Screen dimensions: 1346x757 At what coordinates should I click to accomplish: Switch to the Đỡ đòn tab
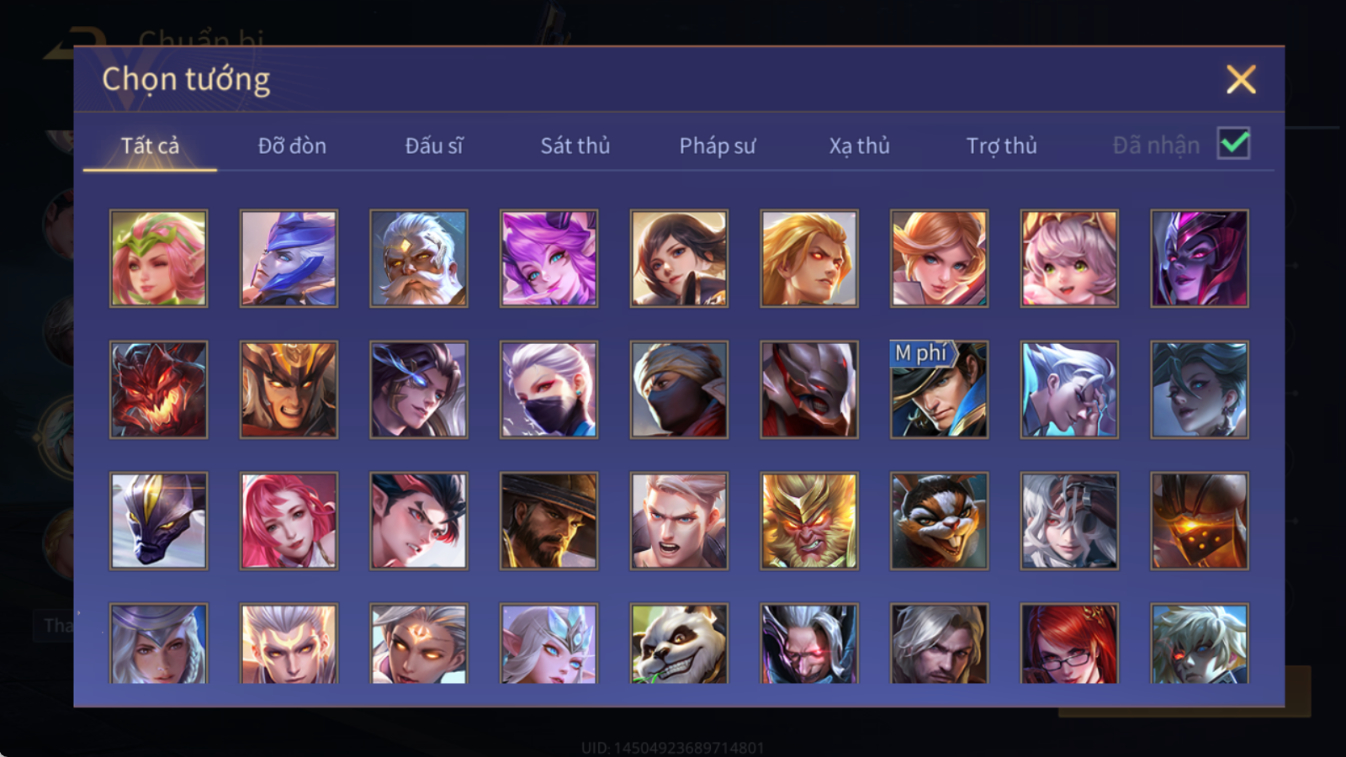tap(292, 146)
